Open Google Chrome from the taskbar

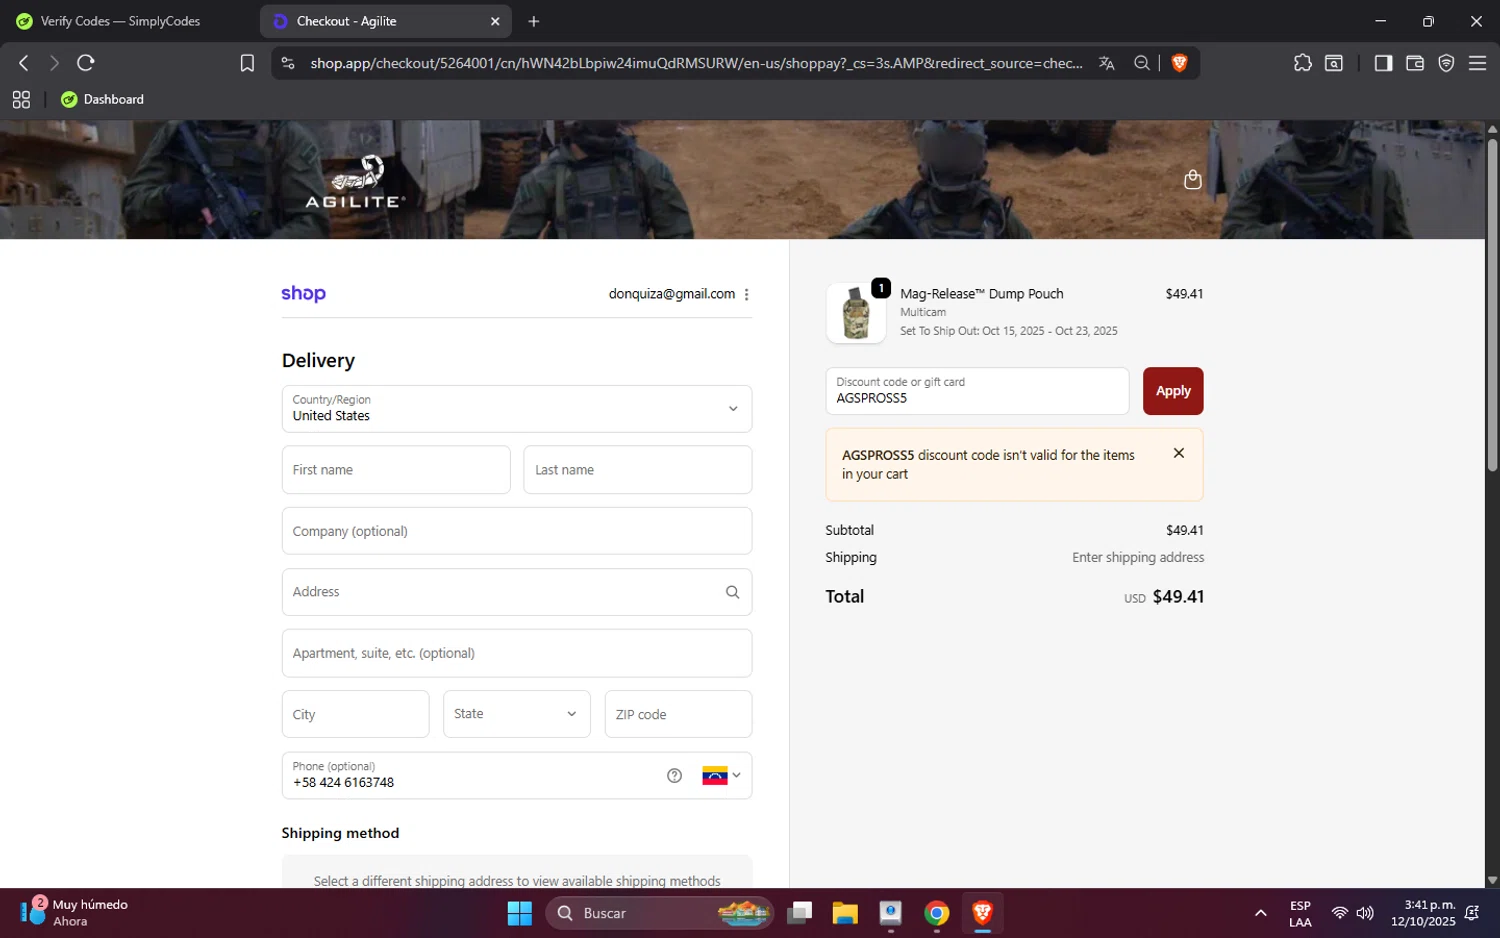point(936,913)
